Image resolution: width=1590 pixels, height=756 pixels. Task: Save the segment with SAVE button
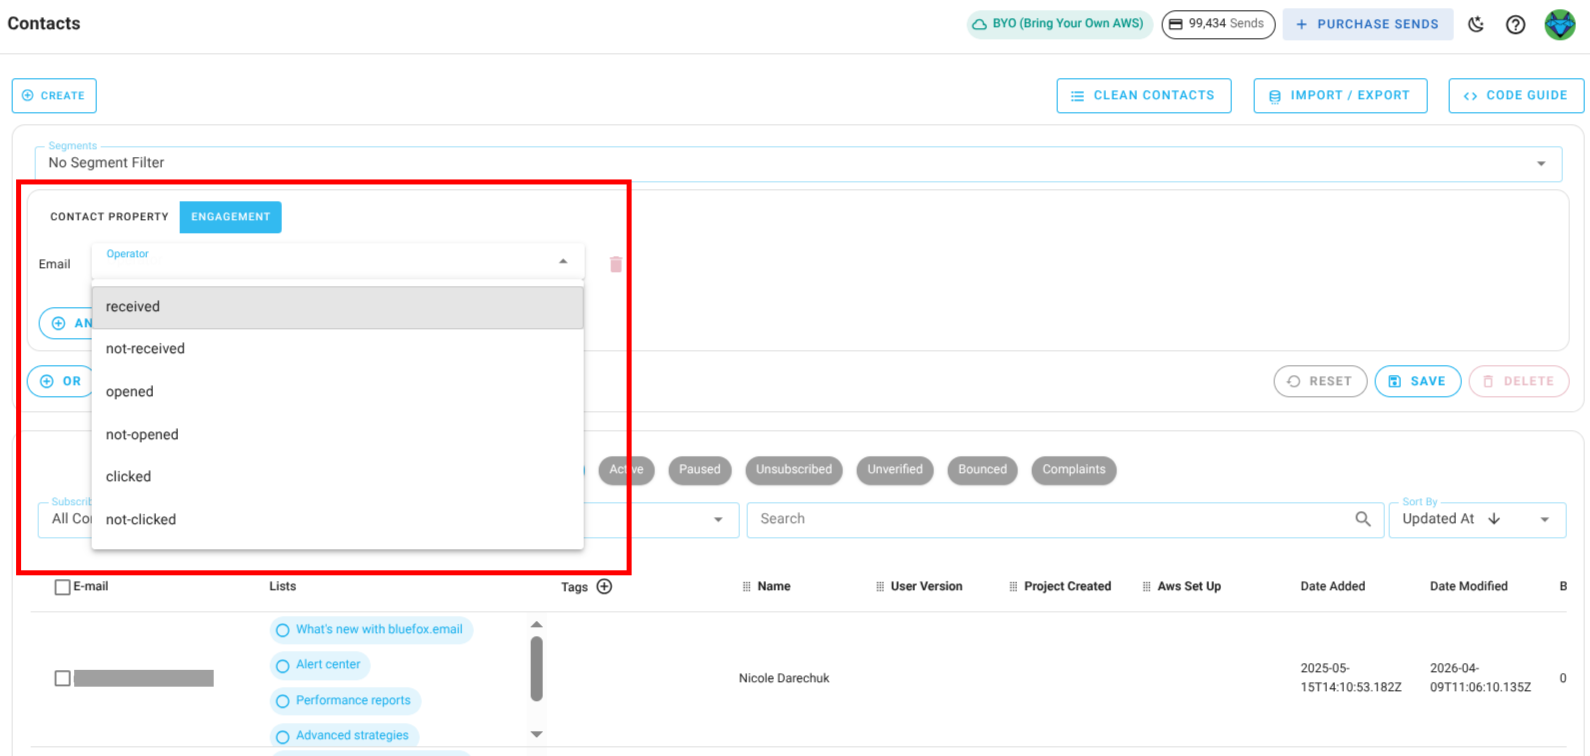[1418, 381]
